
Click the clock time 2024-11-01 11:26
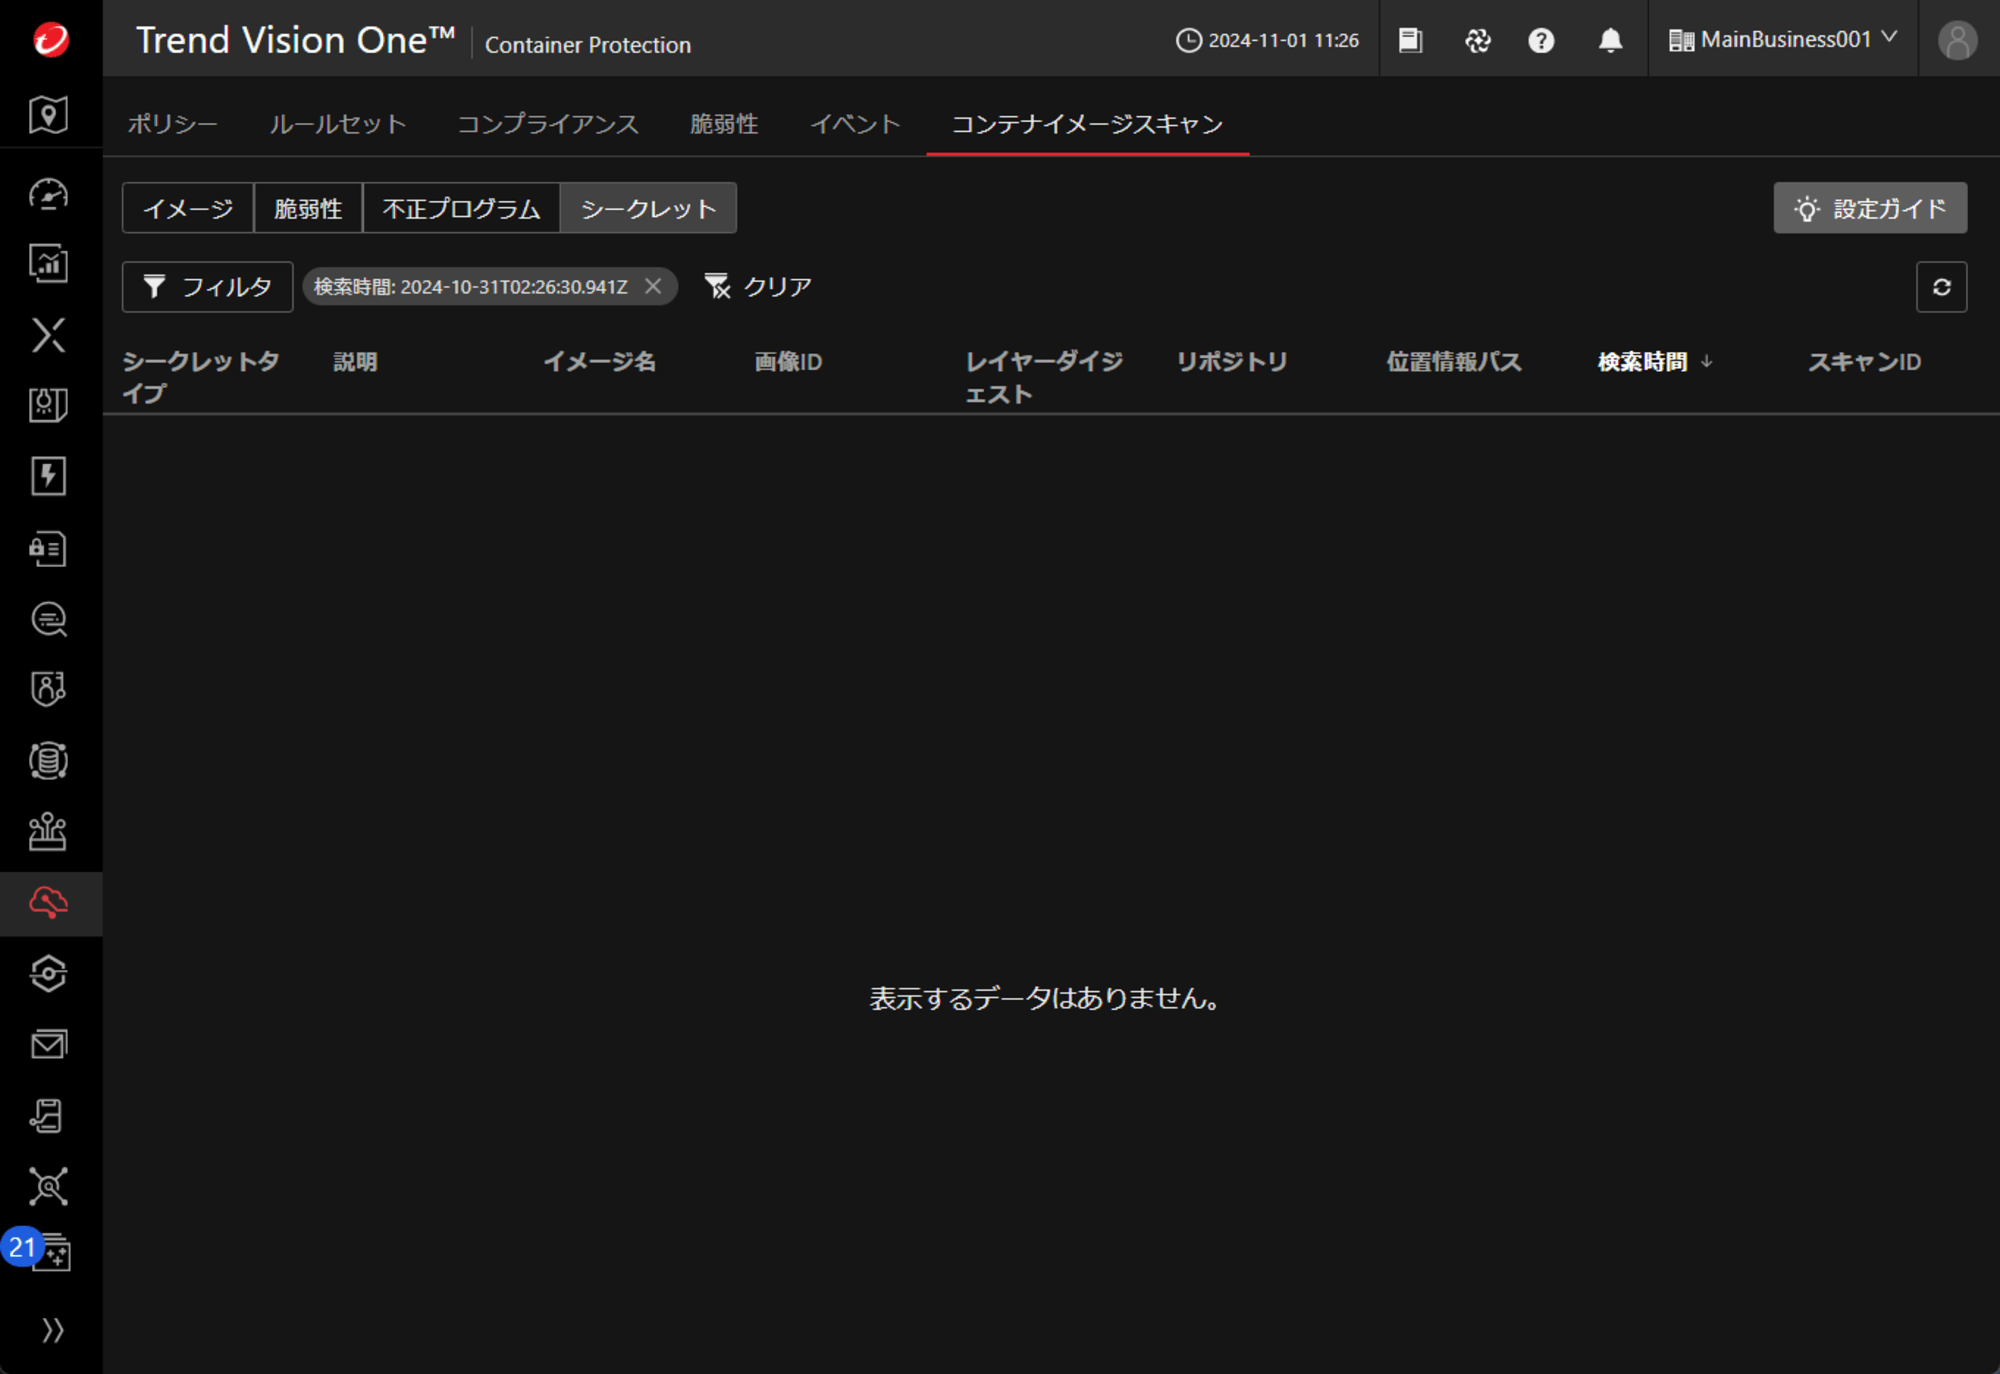coord(1267,40)
